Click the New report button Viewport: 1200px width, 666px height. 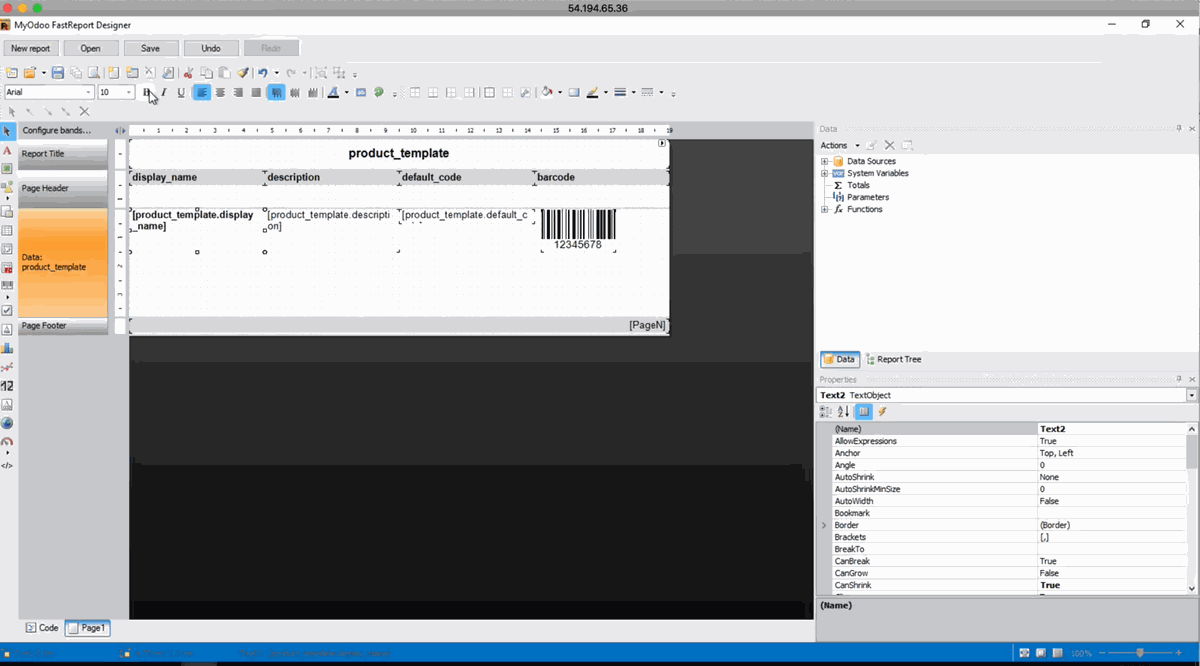[x=31, y=47]
